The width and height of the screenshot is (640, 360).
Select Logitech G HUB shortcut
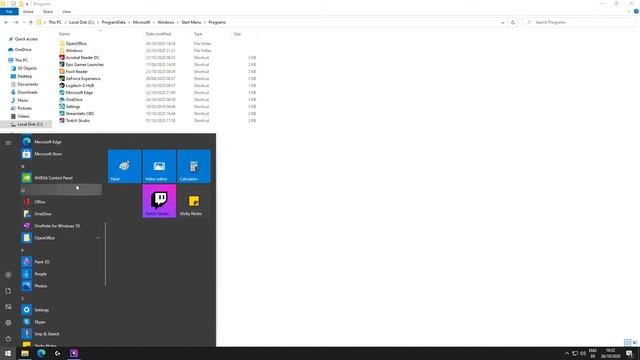click(x=80, y=85)
